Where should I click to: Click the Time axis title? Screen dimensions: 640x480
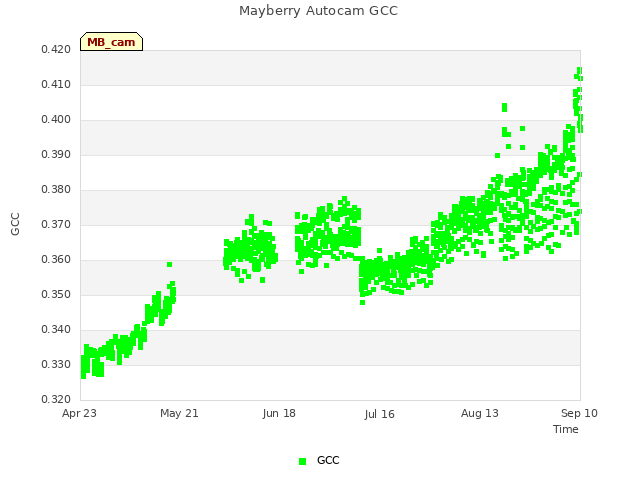click(x=566, y=429)
